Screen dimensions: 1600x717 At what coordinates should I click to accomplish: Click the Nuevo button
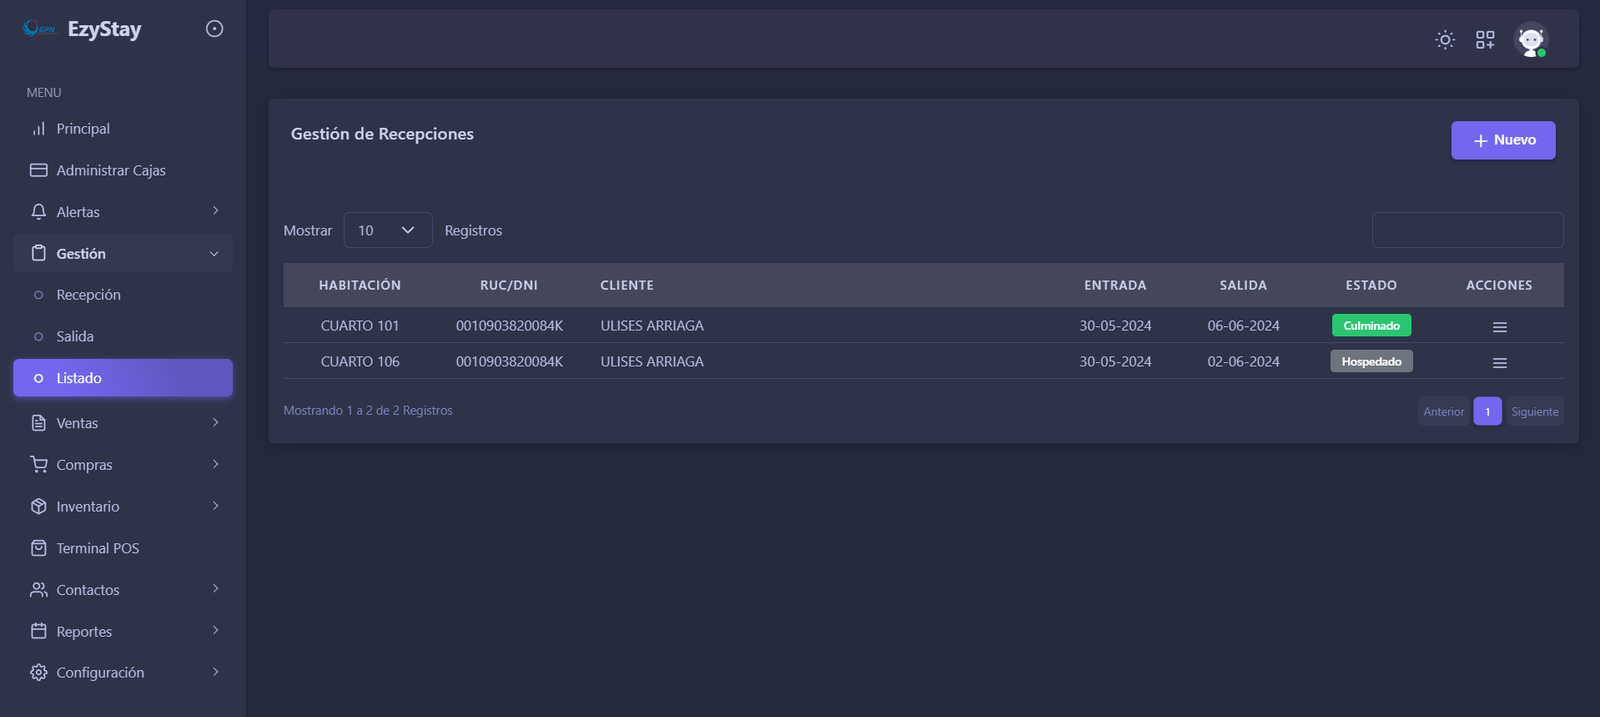point(1502,140)
